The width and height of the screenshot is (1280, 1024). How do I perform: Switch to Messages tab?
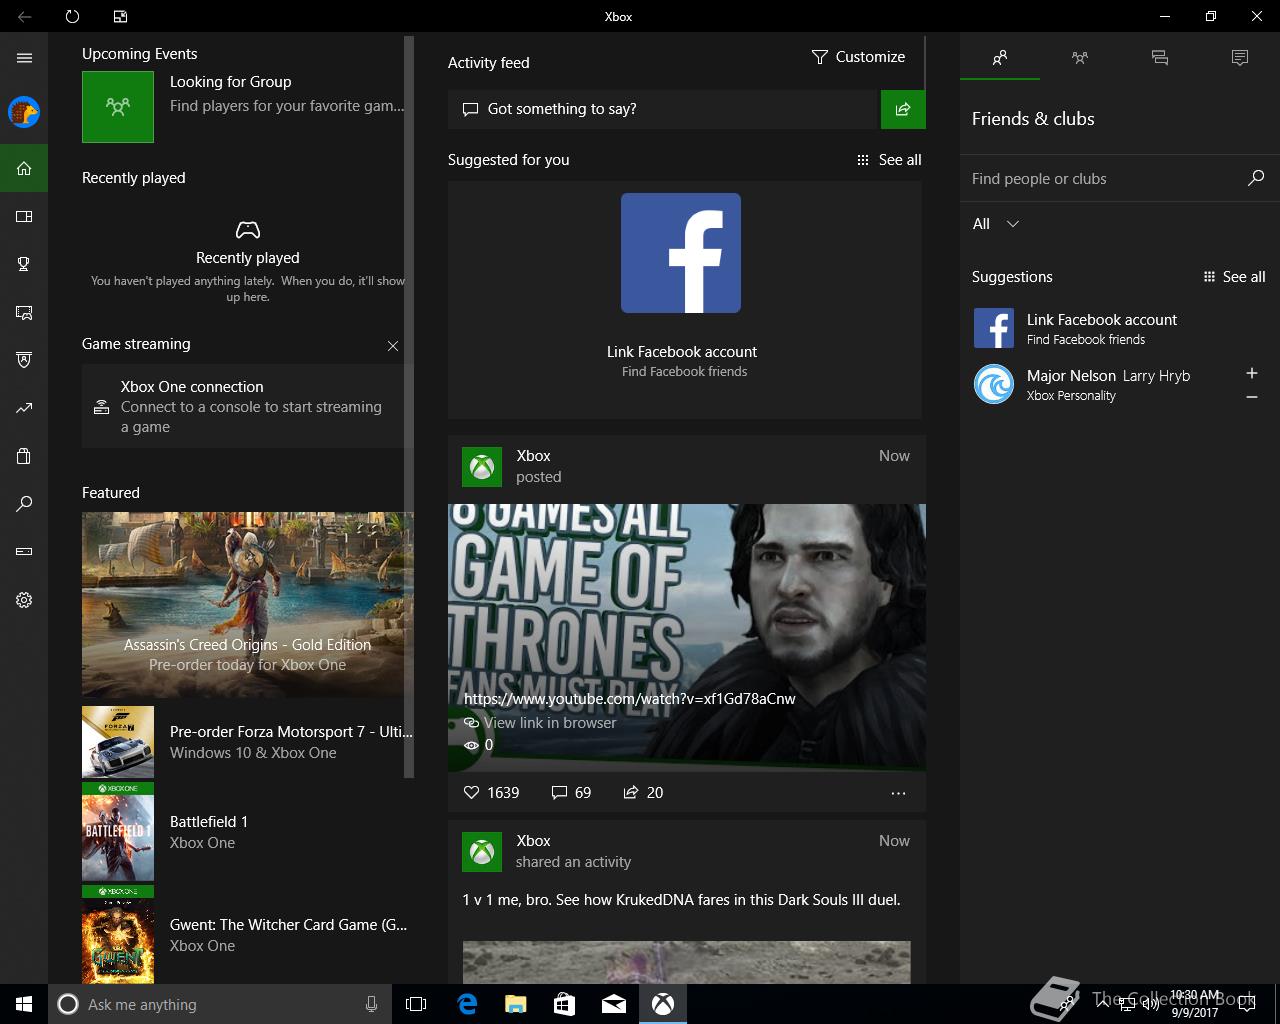point(1160,58)
